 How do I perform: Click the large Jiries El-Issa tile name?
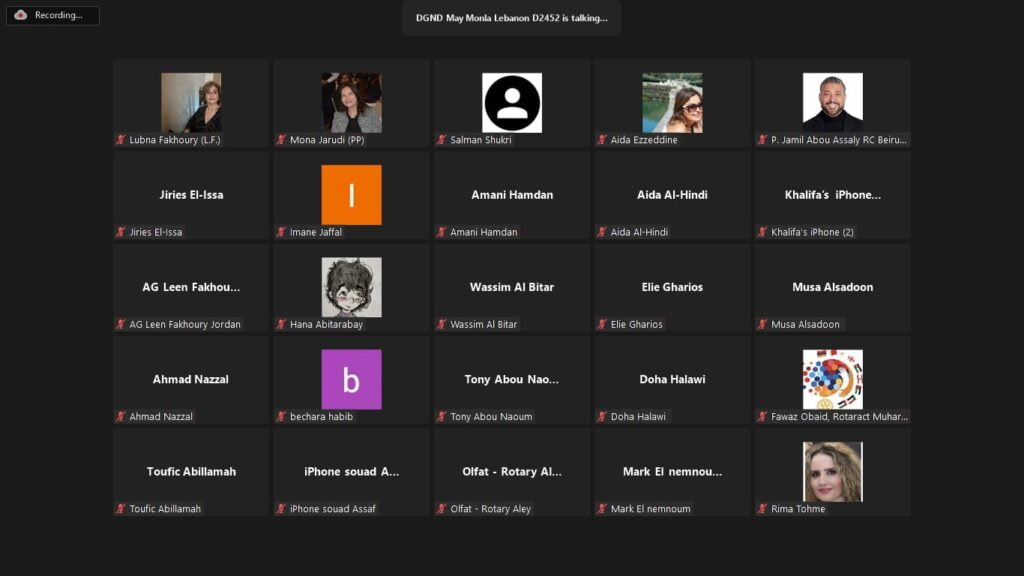coord(191,195)
